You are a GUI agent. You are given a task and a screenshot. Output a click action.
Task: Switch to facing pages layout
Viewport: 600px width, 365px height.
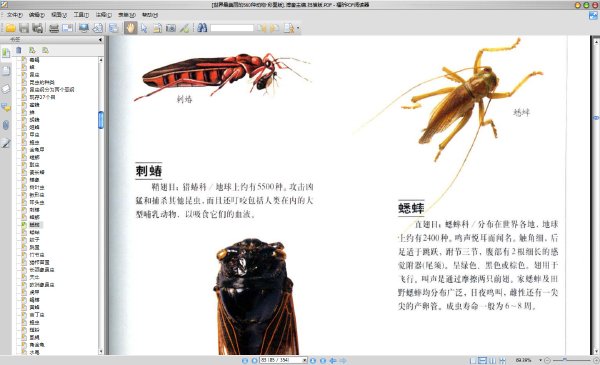(492, 360)
